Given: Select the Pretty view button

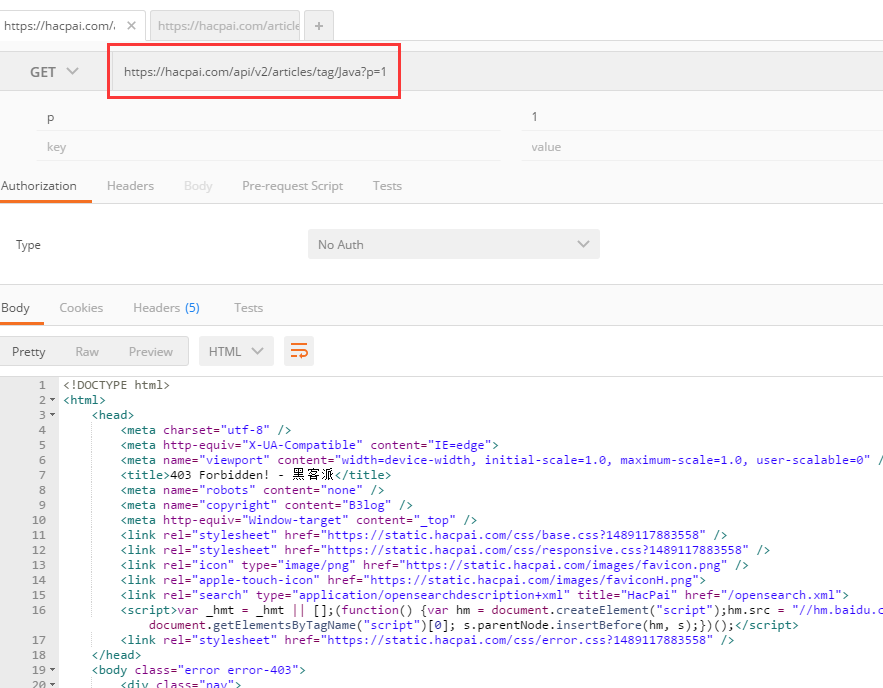Looking at the screenshot, I should [29, 351].
